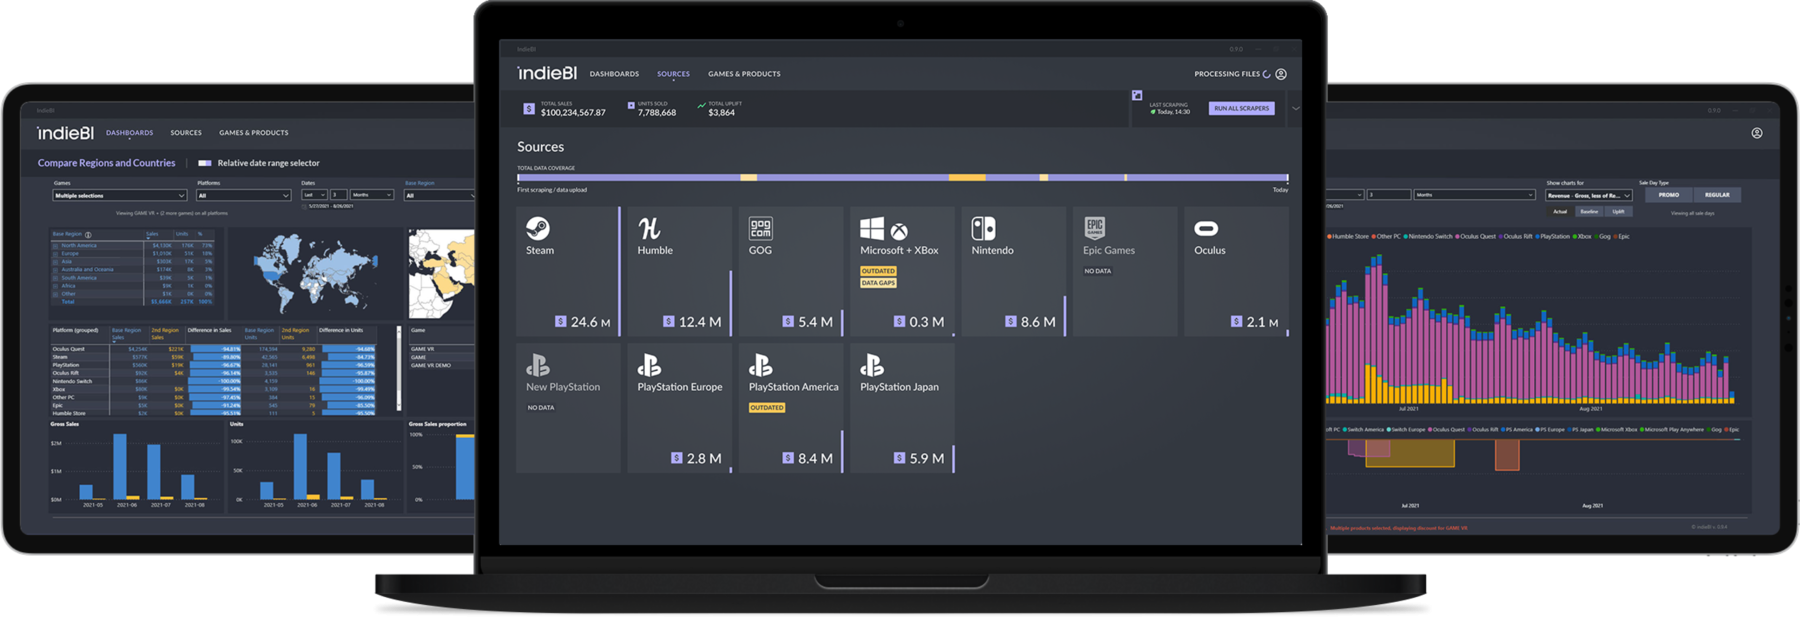This screenshot has width=1800, height=617.
Task: Open the Platforms dropdown set to All
Action: coord(243,196)
